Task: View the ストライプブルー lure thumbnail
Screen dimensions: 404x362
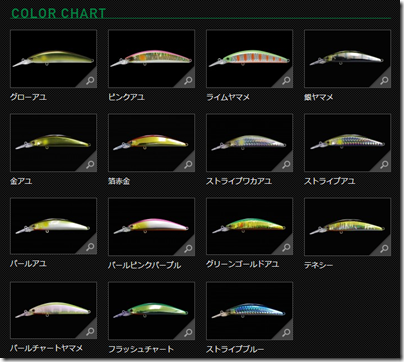Action: tap(250, 311)
